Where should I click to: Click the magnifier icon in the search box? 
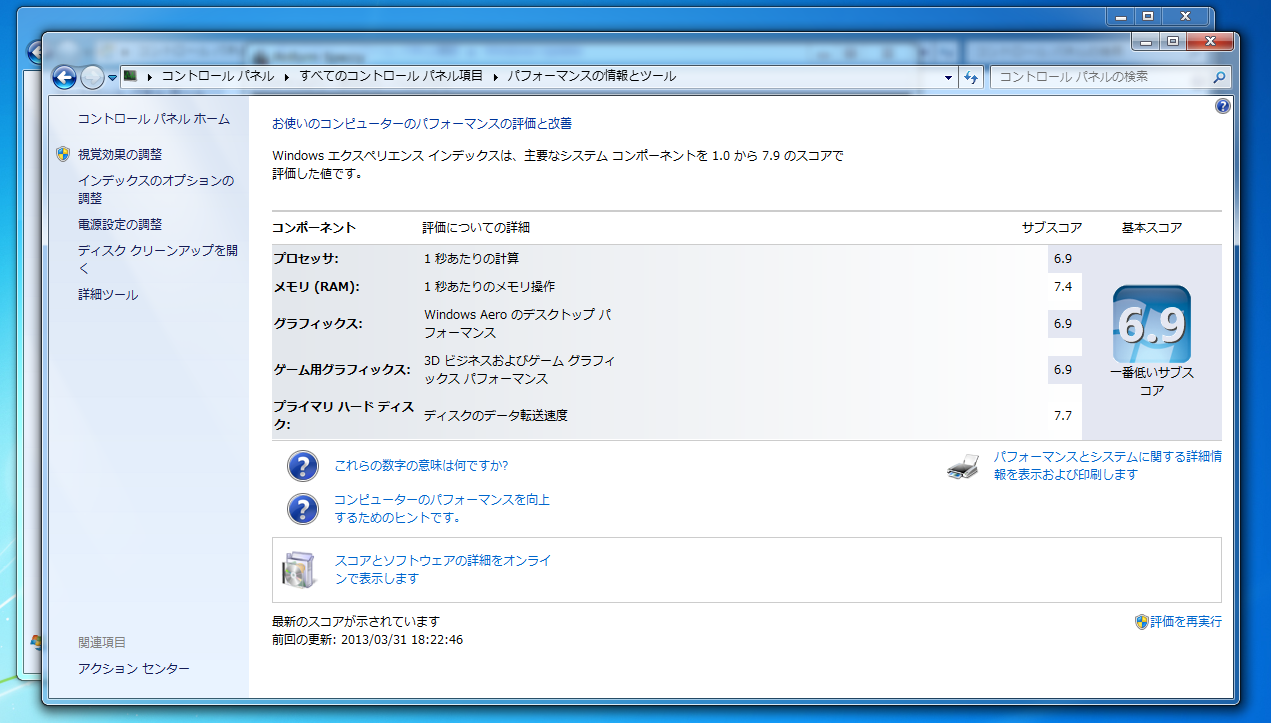tap(1218, 77)
